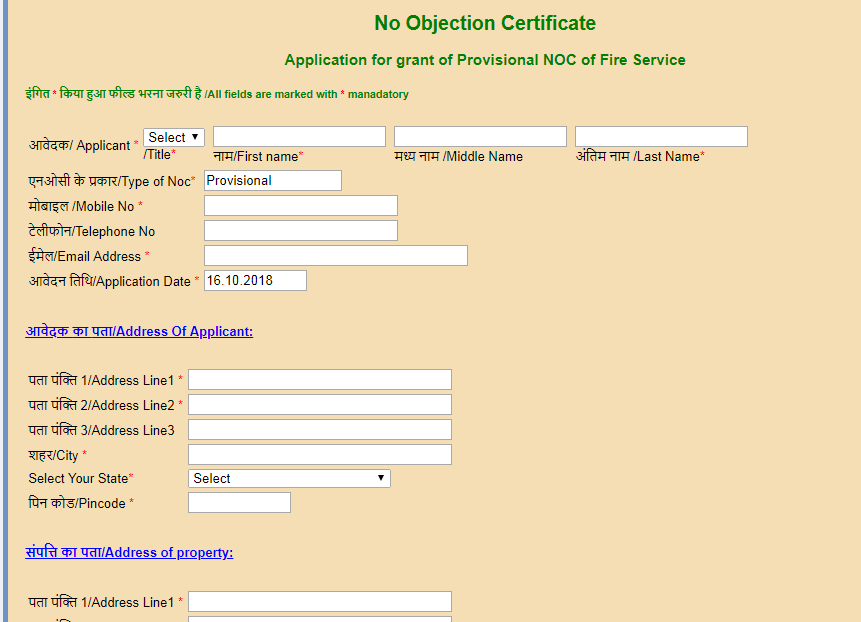Click the Application Date field showing 16.10.2018
The width and height of the screenshot is (861, 622).
click(x=254, y=280)
